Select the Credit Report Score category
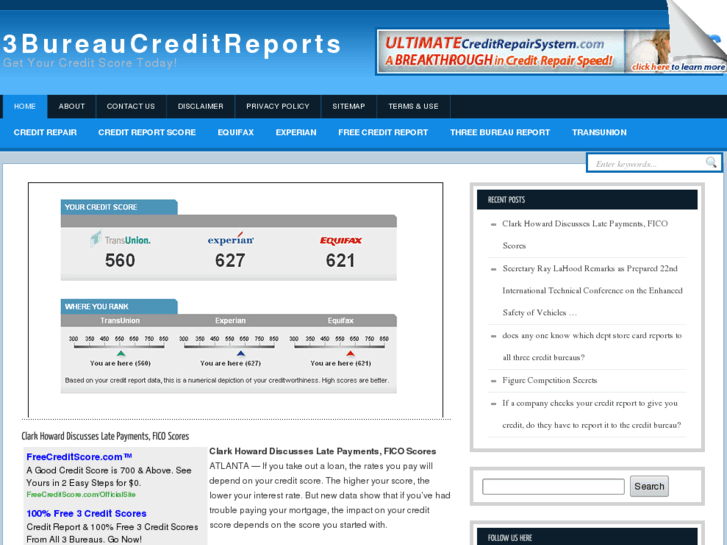This screenshot has height=545, width=727. (x=147, y=132)
